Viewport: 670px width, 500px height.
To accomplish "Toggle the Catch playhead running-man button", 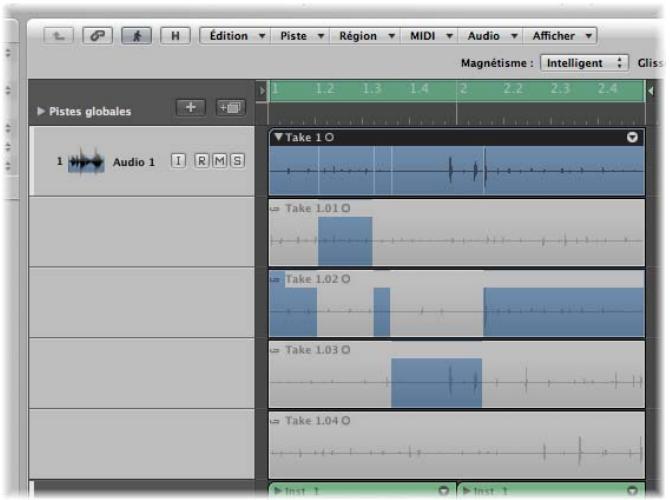I will tap(136, 36).
